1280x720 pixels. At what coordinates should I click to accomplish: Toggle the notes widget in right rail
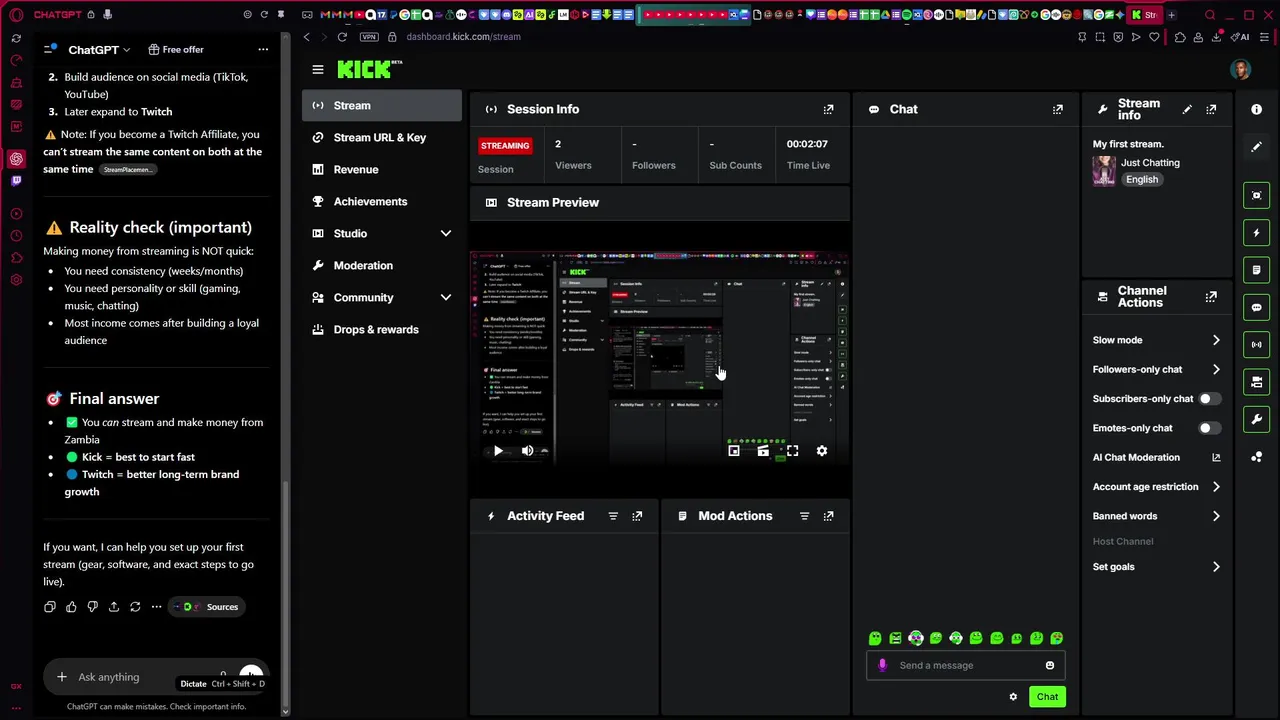(1257, 270)
